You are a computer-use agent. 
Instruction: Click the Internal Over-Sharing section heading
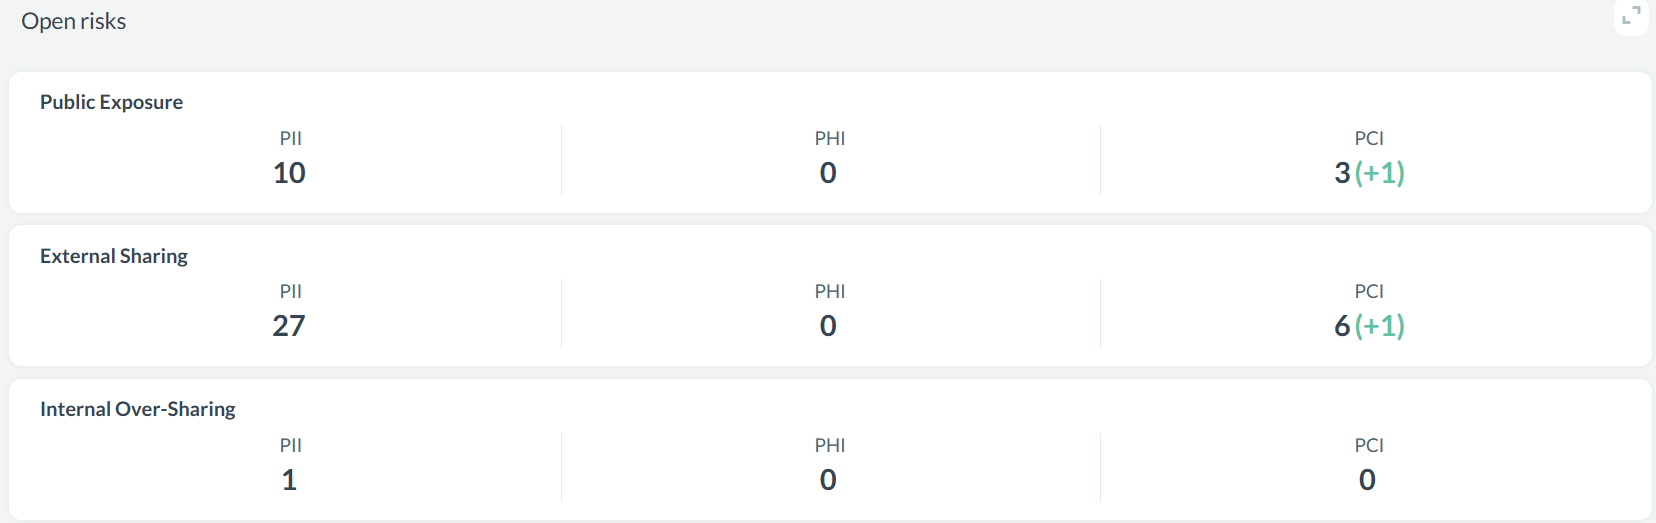(138, 409)
